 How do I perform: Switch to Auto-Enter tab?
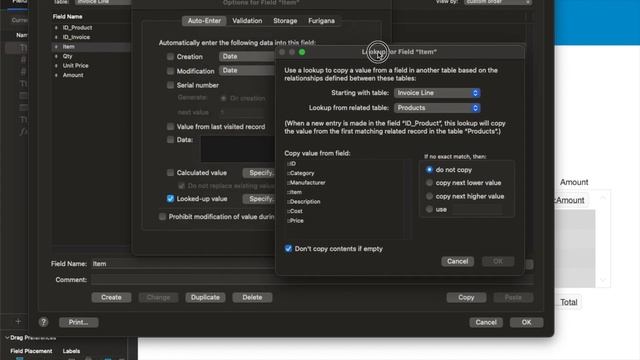[x=204, y=21]
